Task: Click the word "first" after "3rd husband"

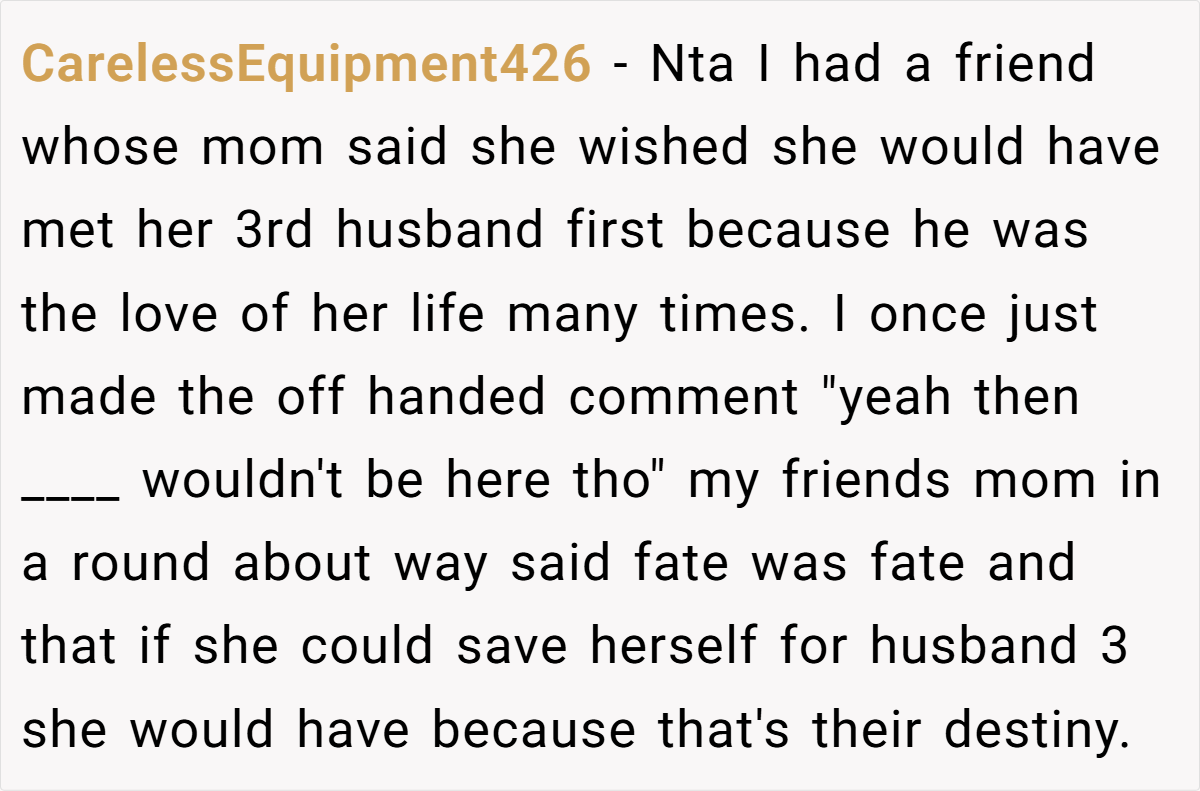Action: [x=615, y=231]
